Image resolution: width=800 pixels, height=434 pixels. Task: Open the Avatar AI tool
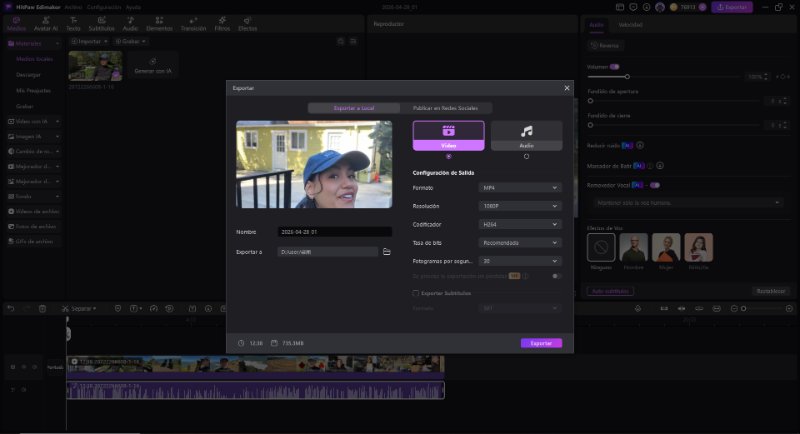click(x=46, y=24)
